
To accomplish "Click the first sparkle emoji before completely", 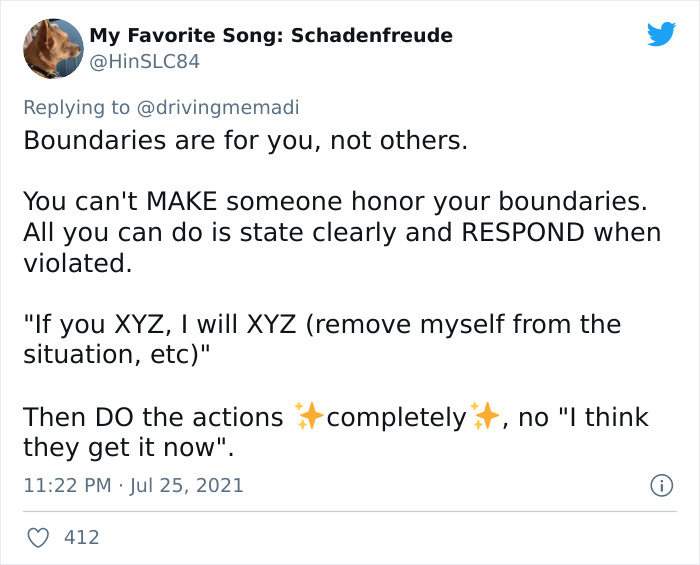I will (309, 416).
